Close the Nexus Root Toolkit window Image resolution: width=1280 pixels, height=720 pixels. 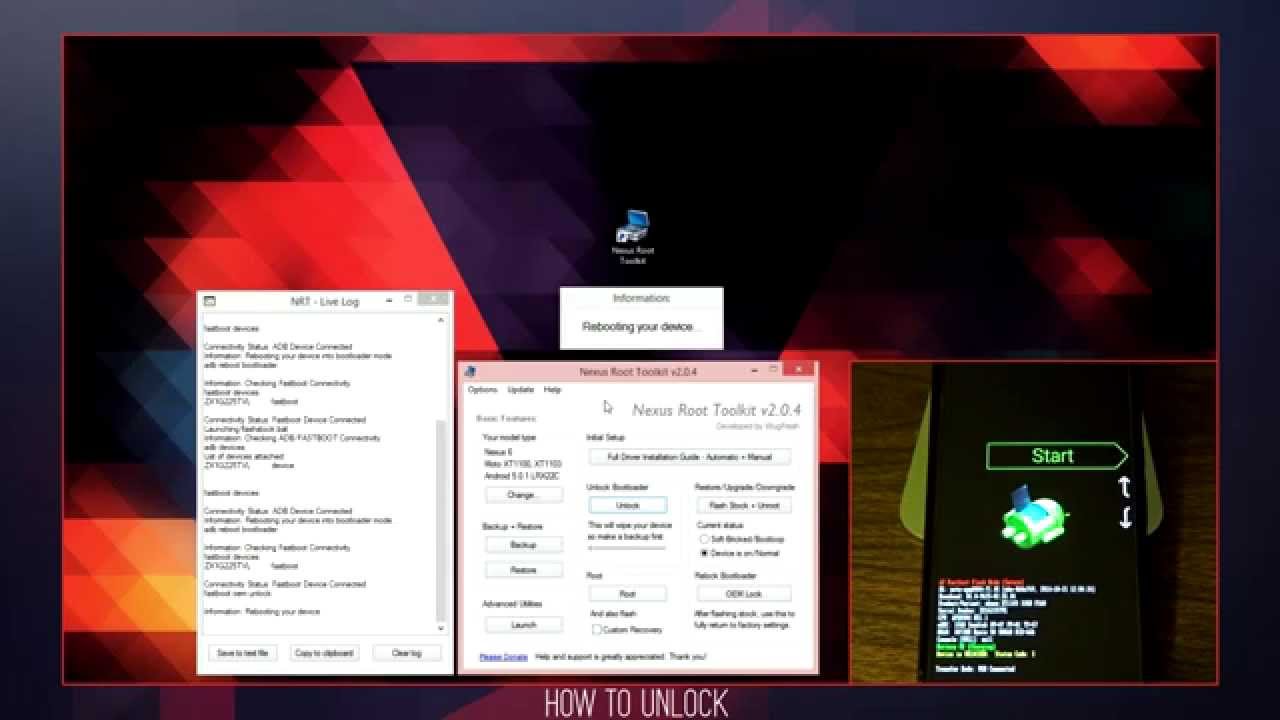(798, 370)
